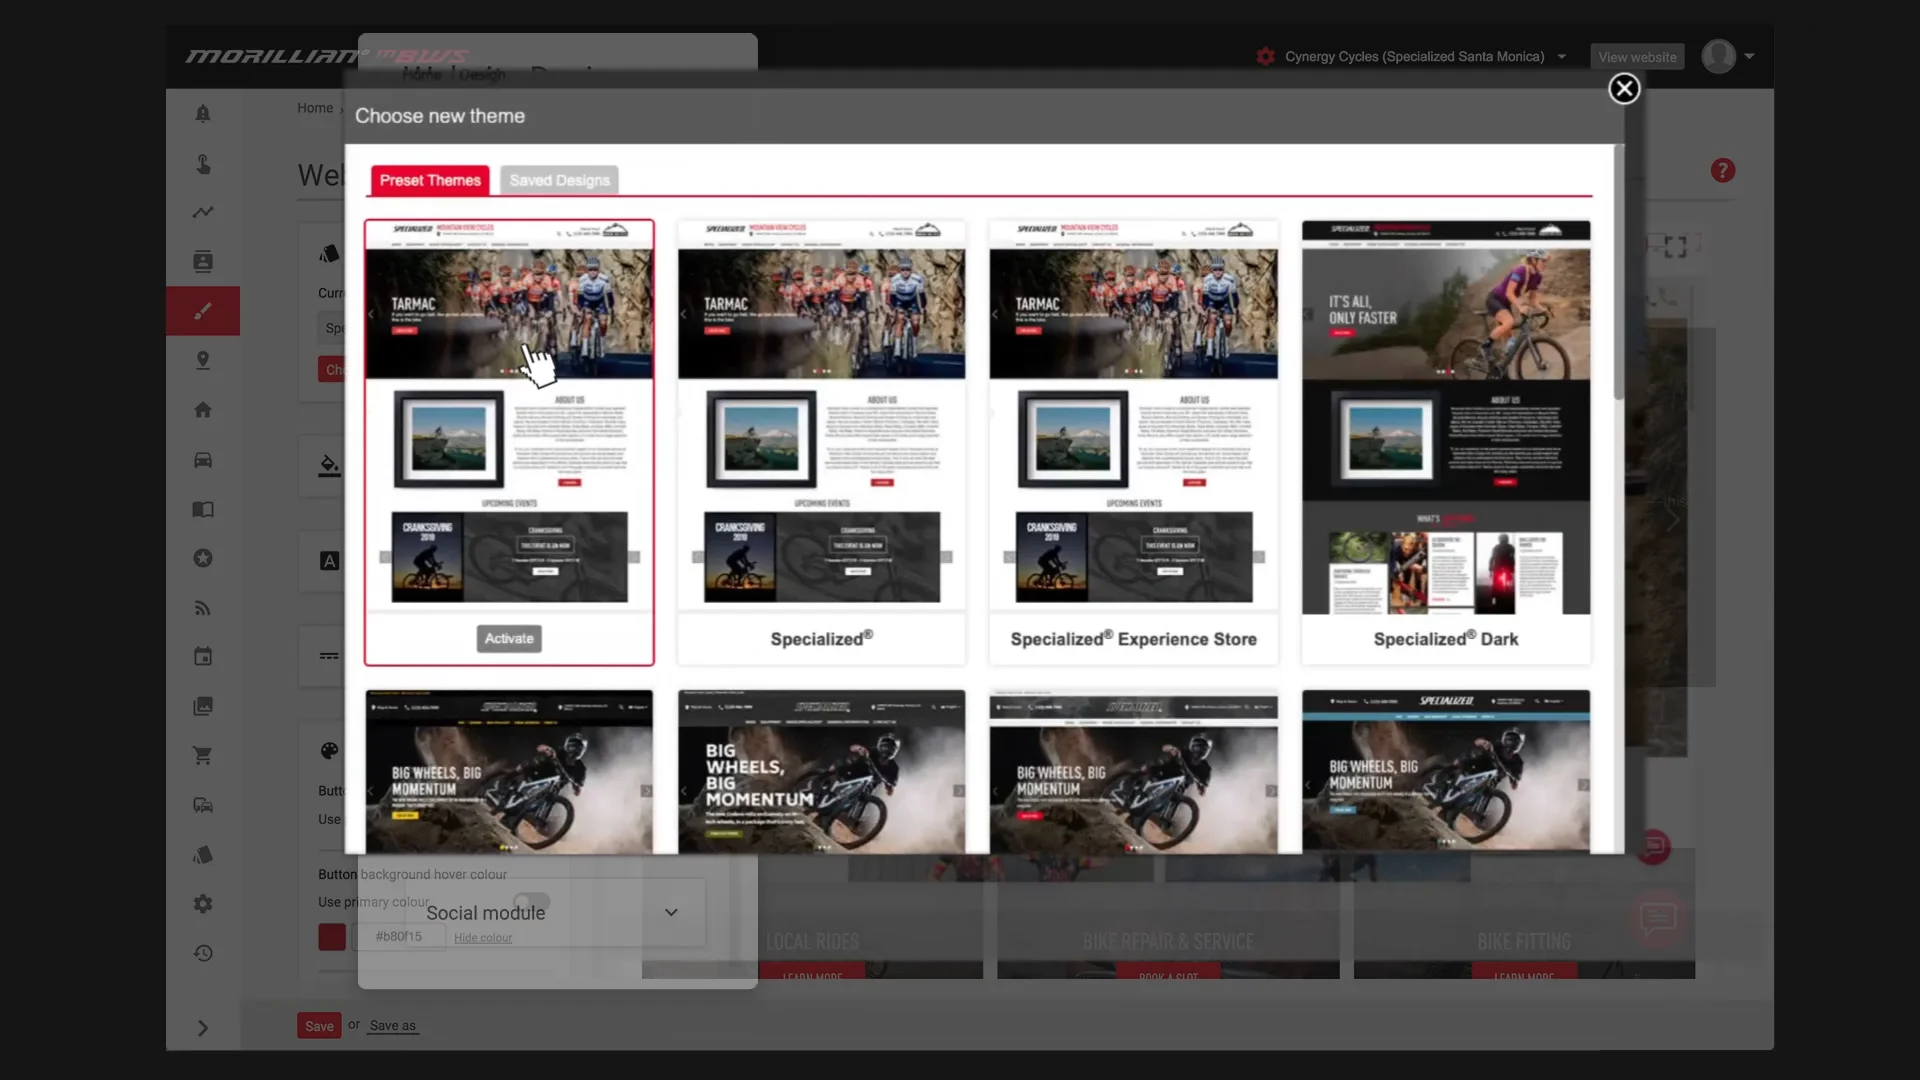The height and width of the screenshot is (1080, 1920).
Task: Click the red help question mark icon
Action: (x=1722, y=171)
